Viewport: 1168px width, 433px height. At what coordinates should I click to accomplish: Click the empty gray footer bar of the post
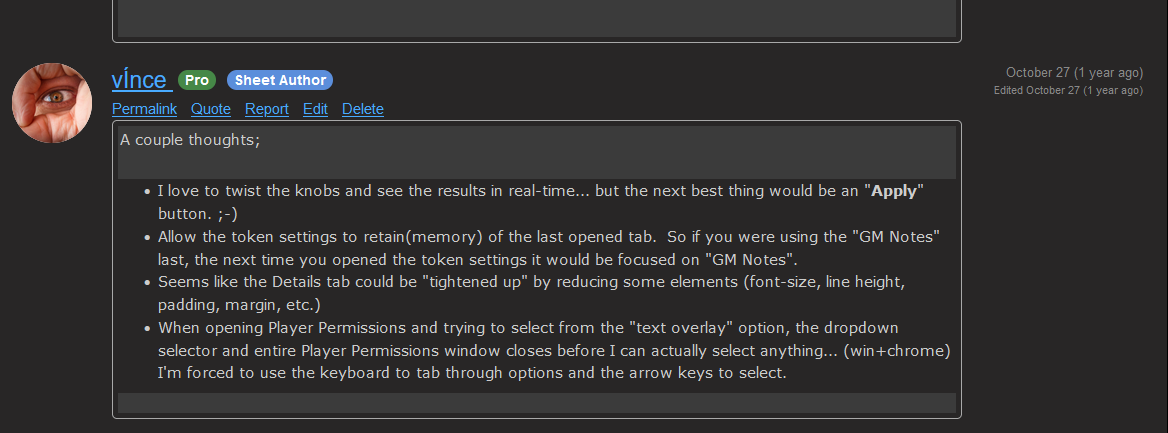point(537,402)
